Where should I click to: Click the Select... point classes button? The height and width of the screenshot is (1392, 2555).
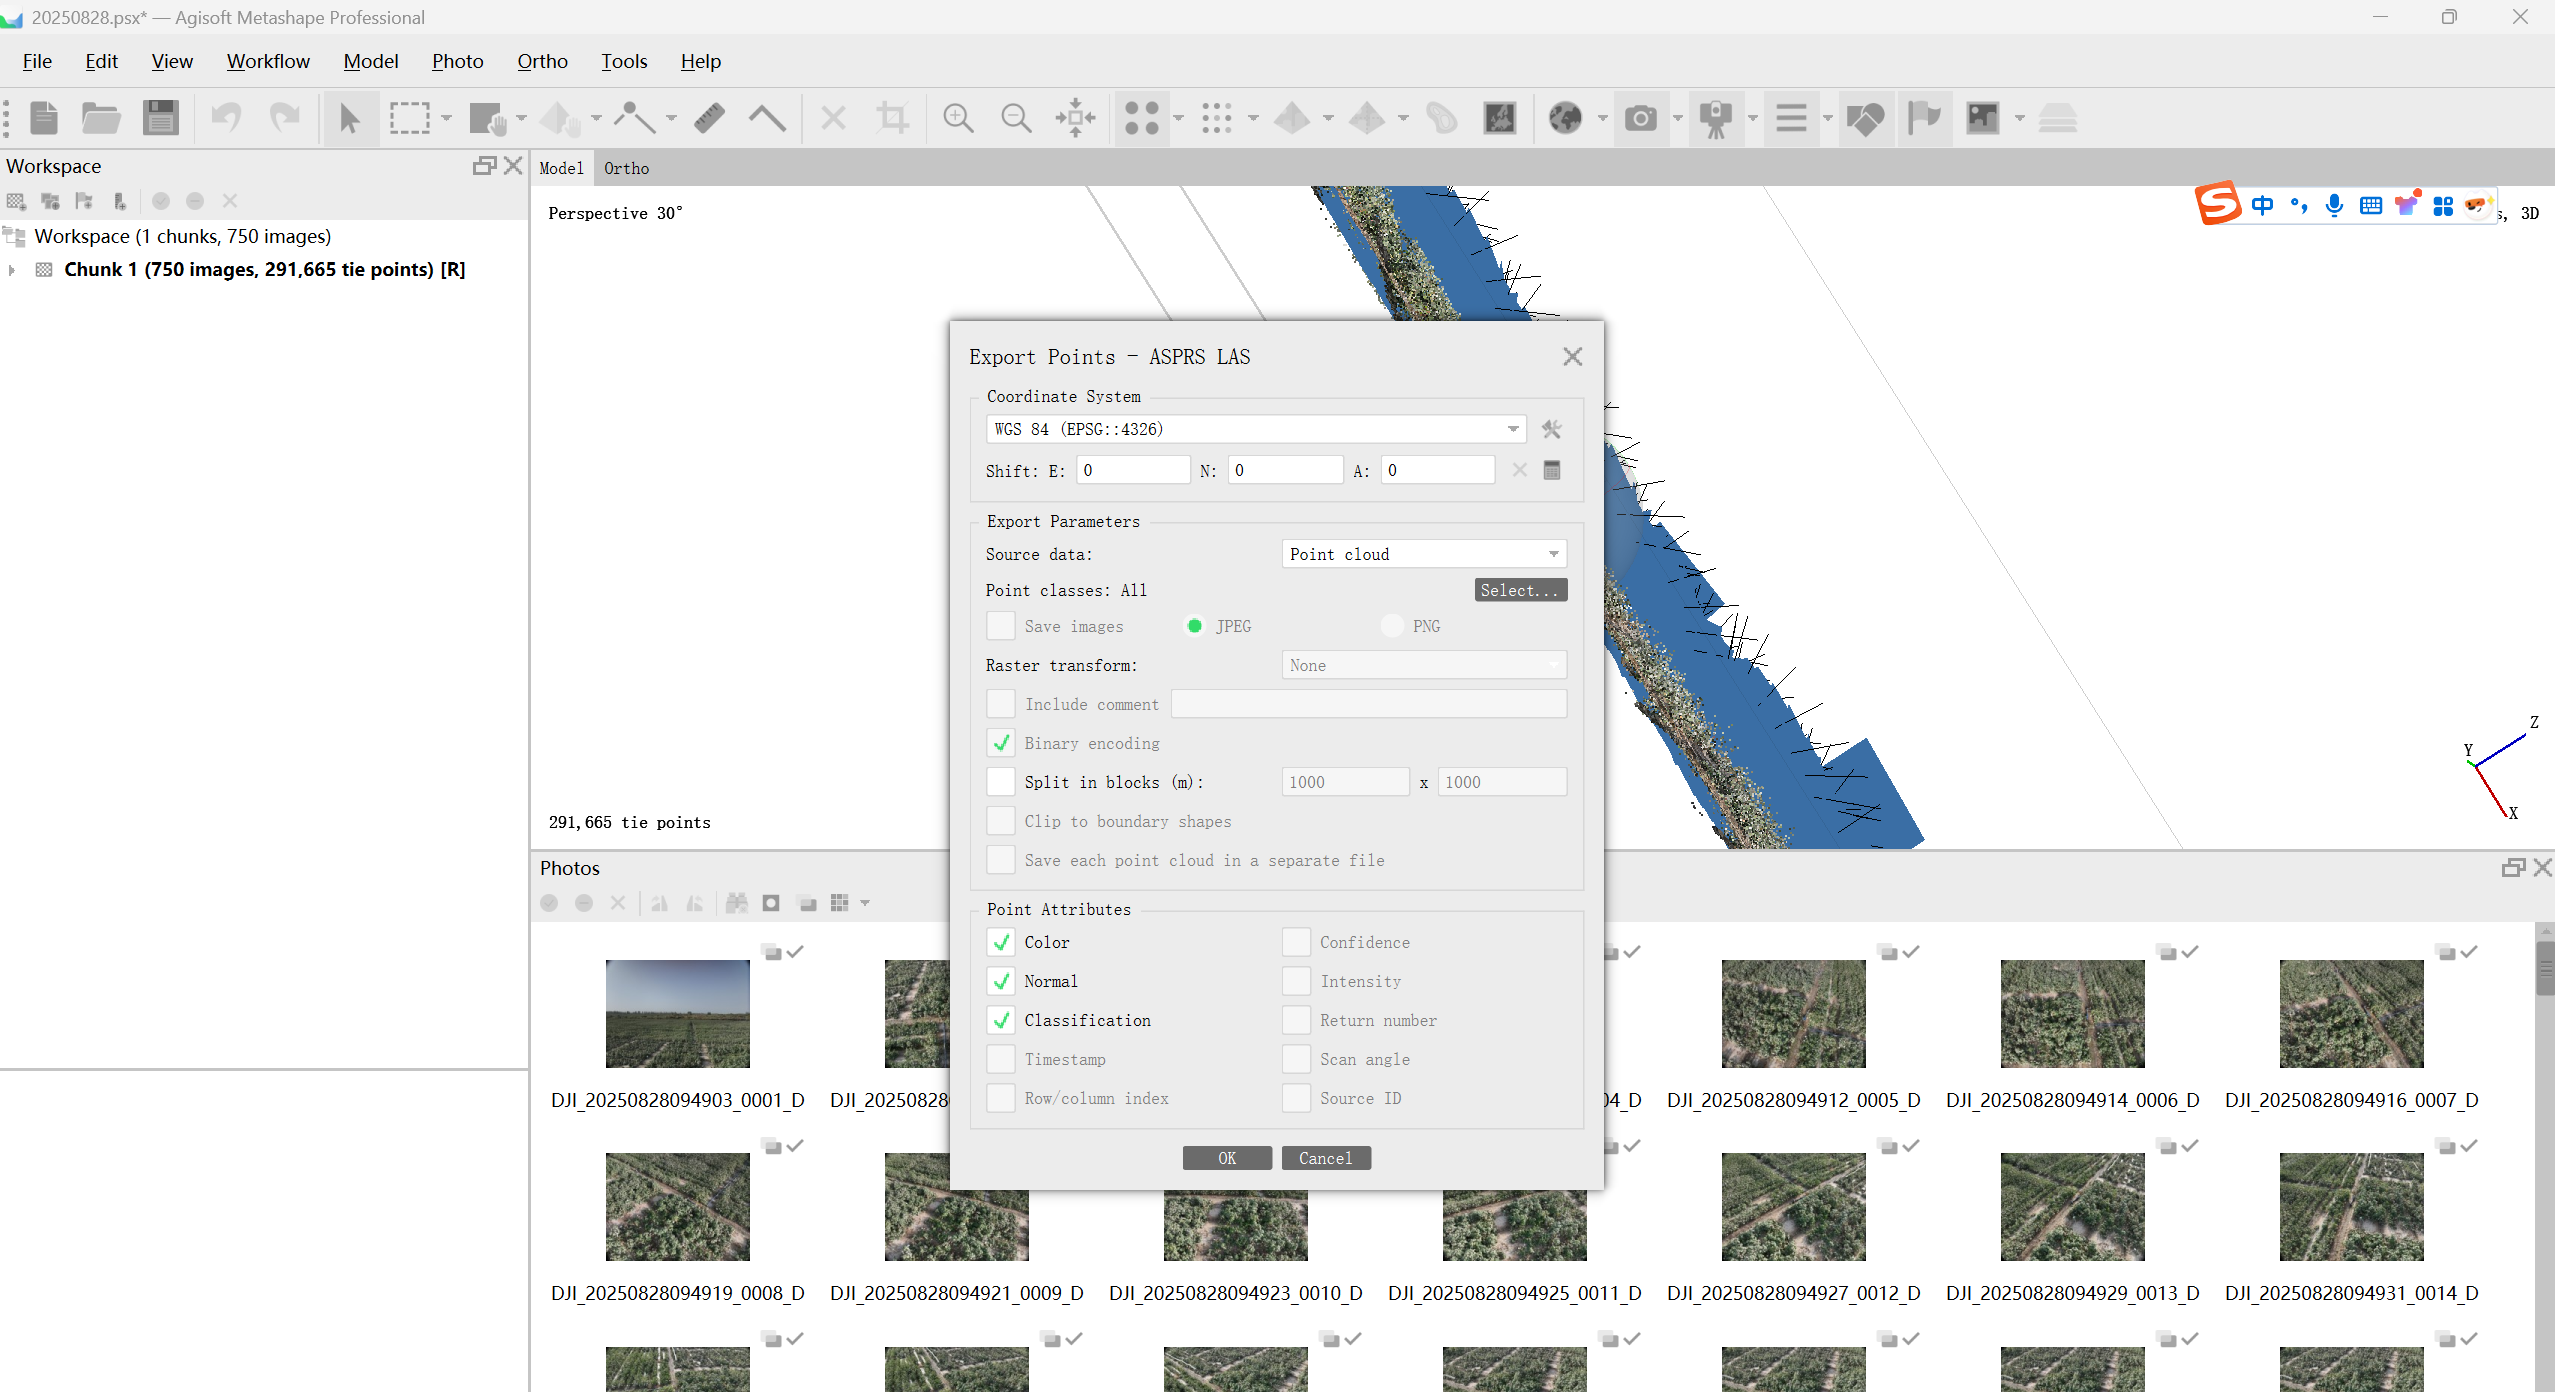(1520, 590)
